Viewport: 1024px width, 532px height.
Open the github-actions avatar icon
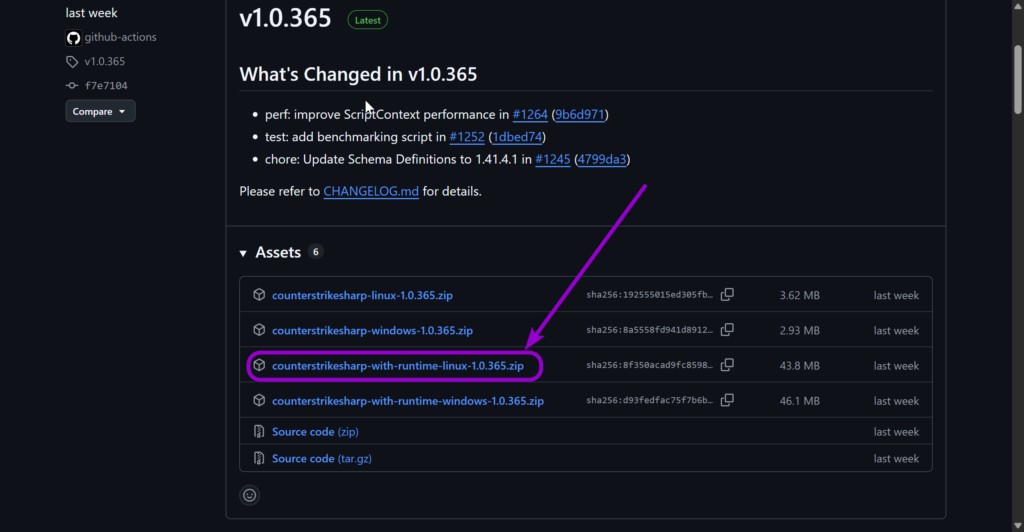[73, 38]
